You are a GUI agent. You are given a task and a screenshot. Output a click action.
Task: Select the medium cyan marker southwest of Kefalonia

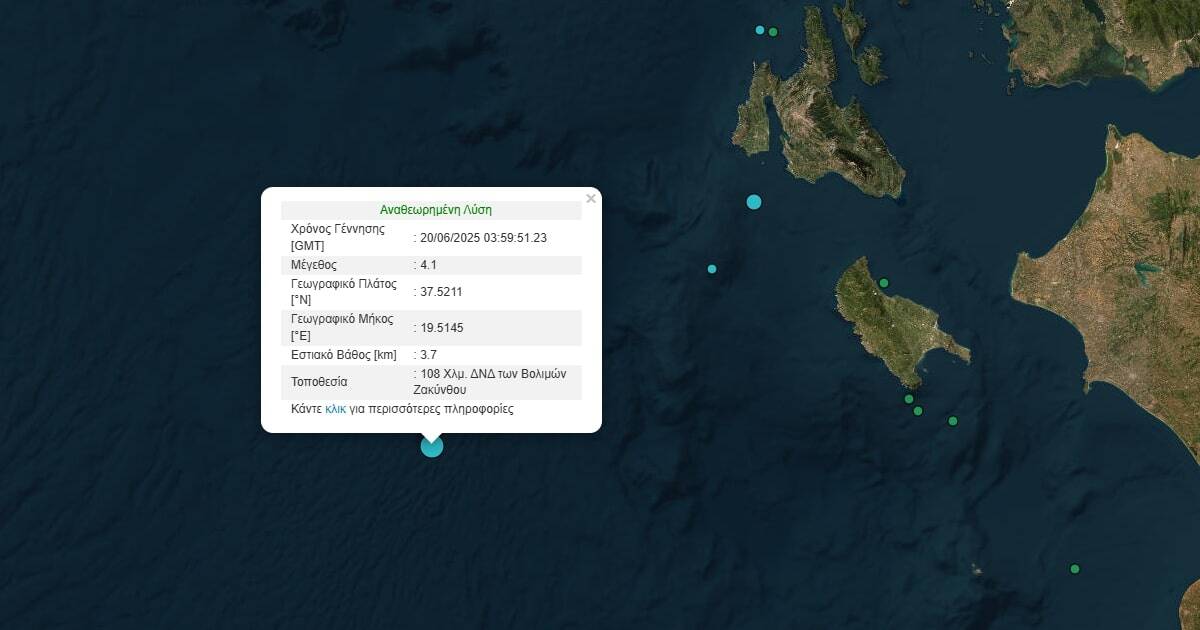754,202
